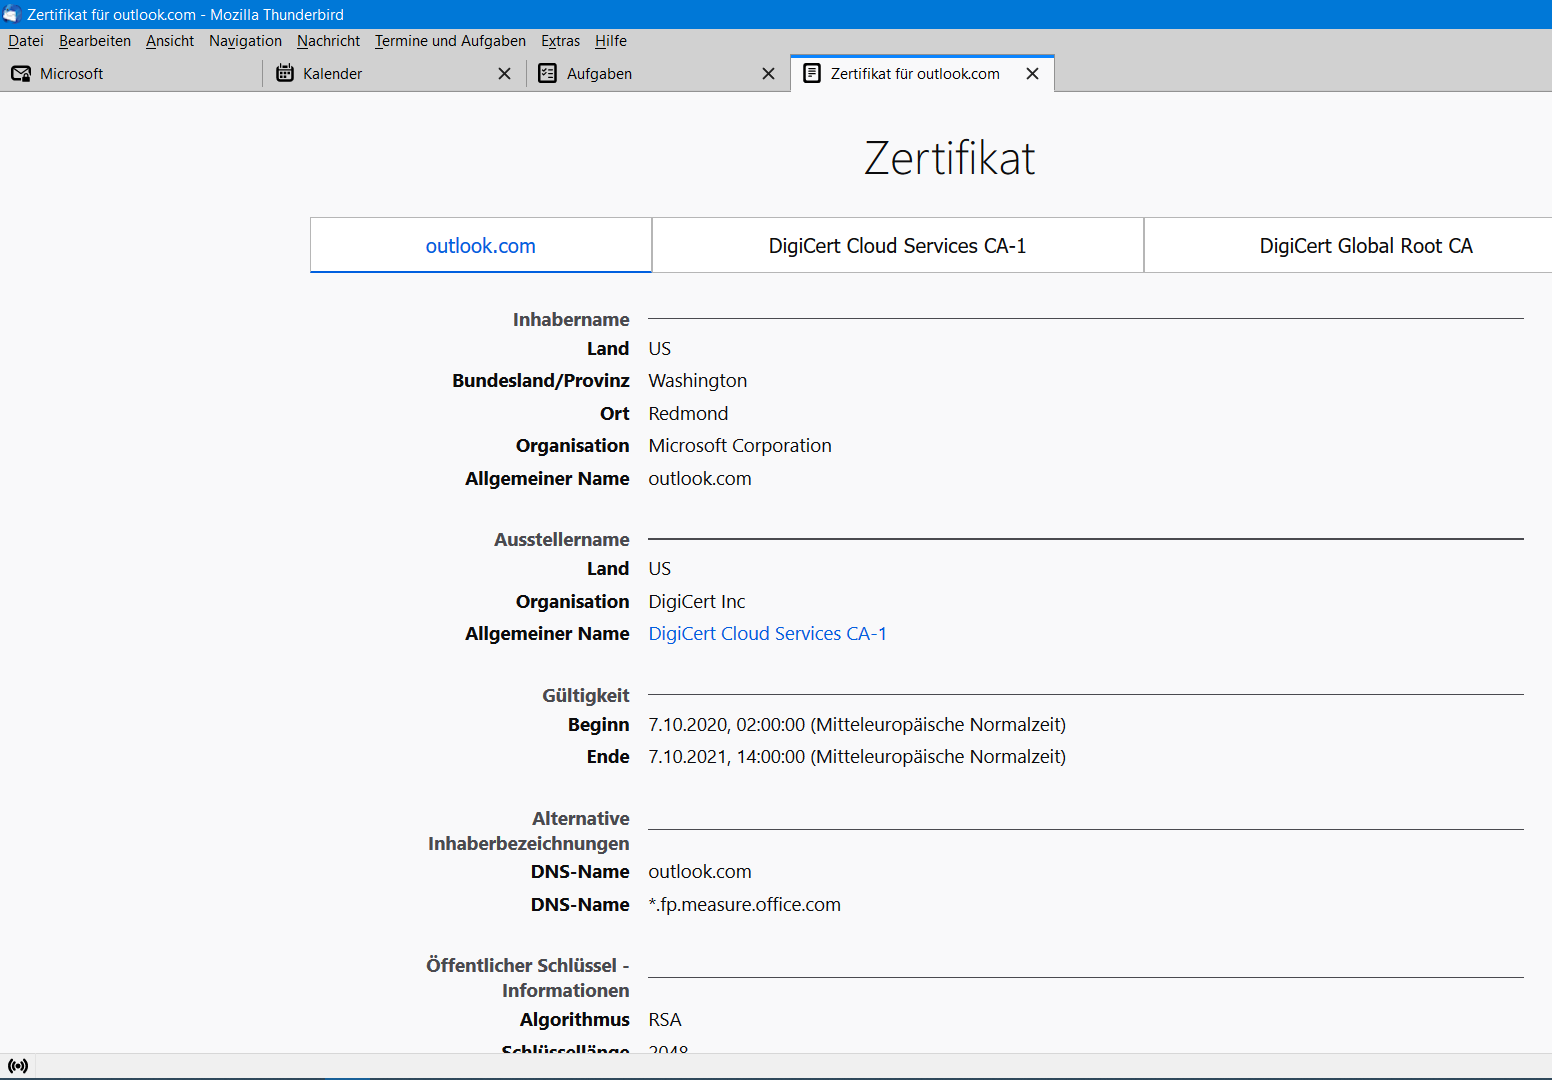Open the Bearbeiten menu
The image size is (1552, 1080).
click(x=95, y=41)
